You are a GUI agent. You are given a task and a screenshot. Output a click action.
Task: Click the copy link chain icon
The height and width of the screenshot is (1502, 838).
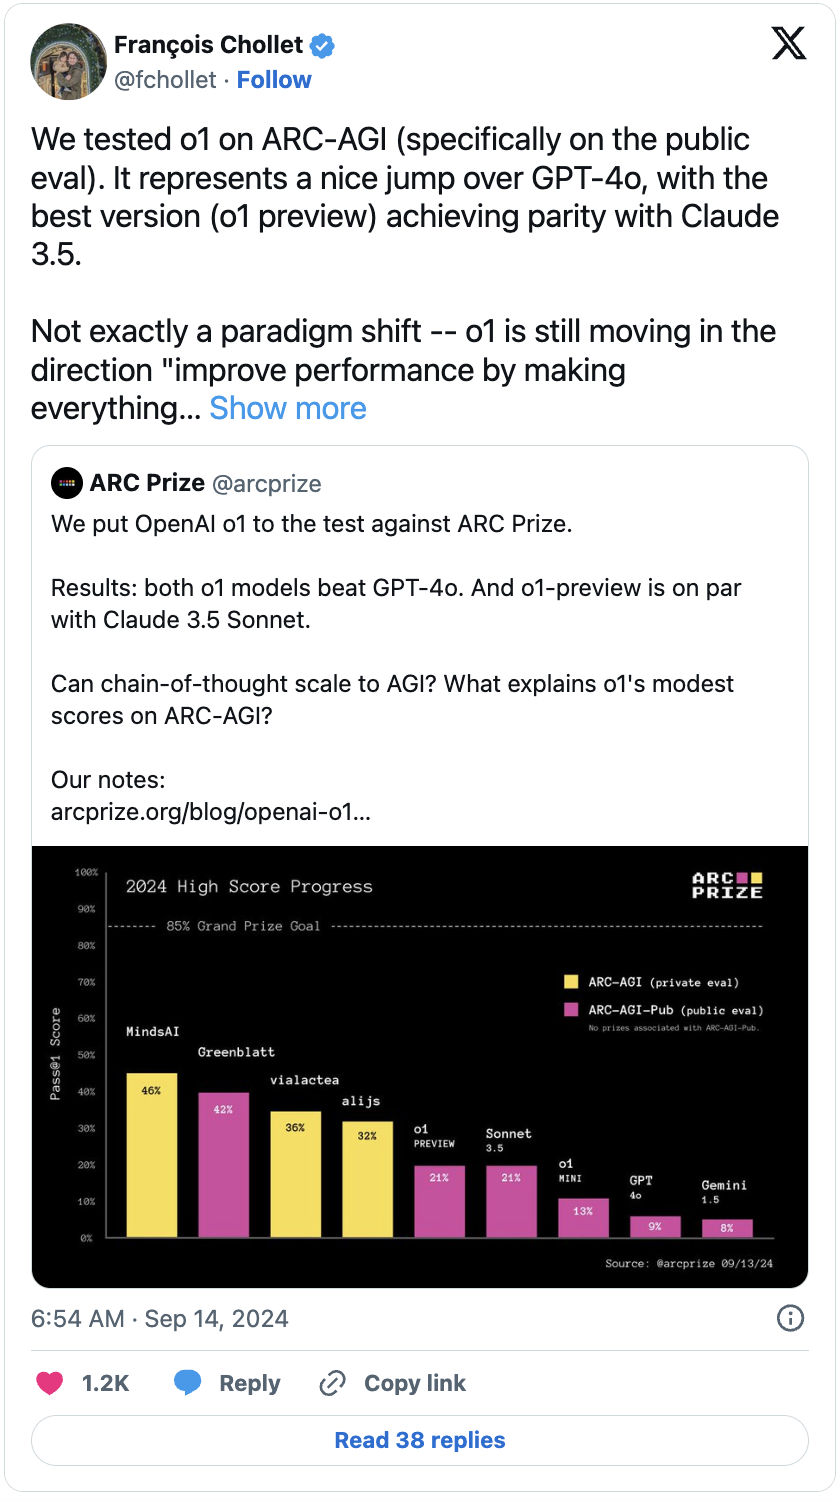331,1383
